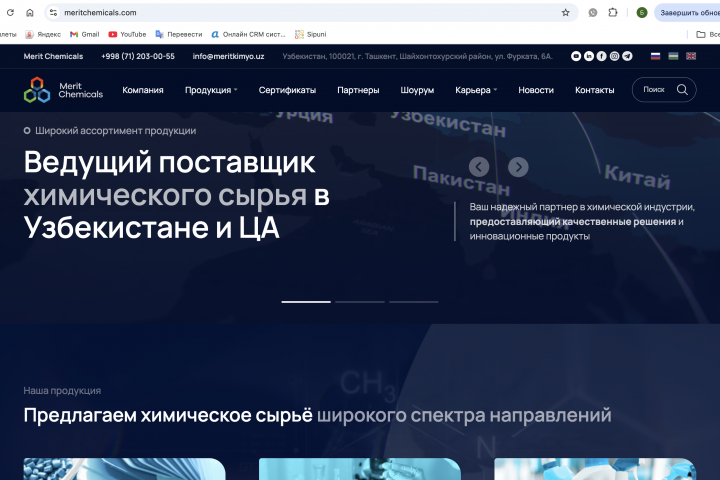Open the company YouTube social icon

(576, 56)
